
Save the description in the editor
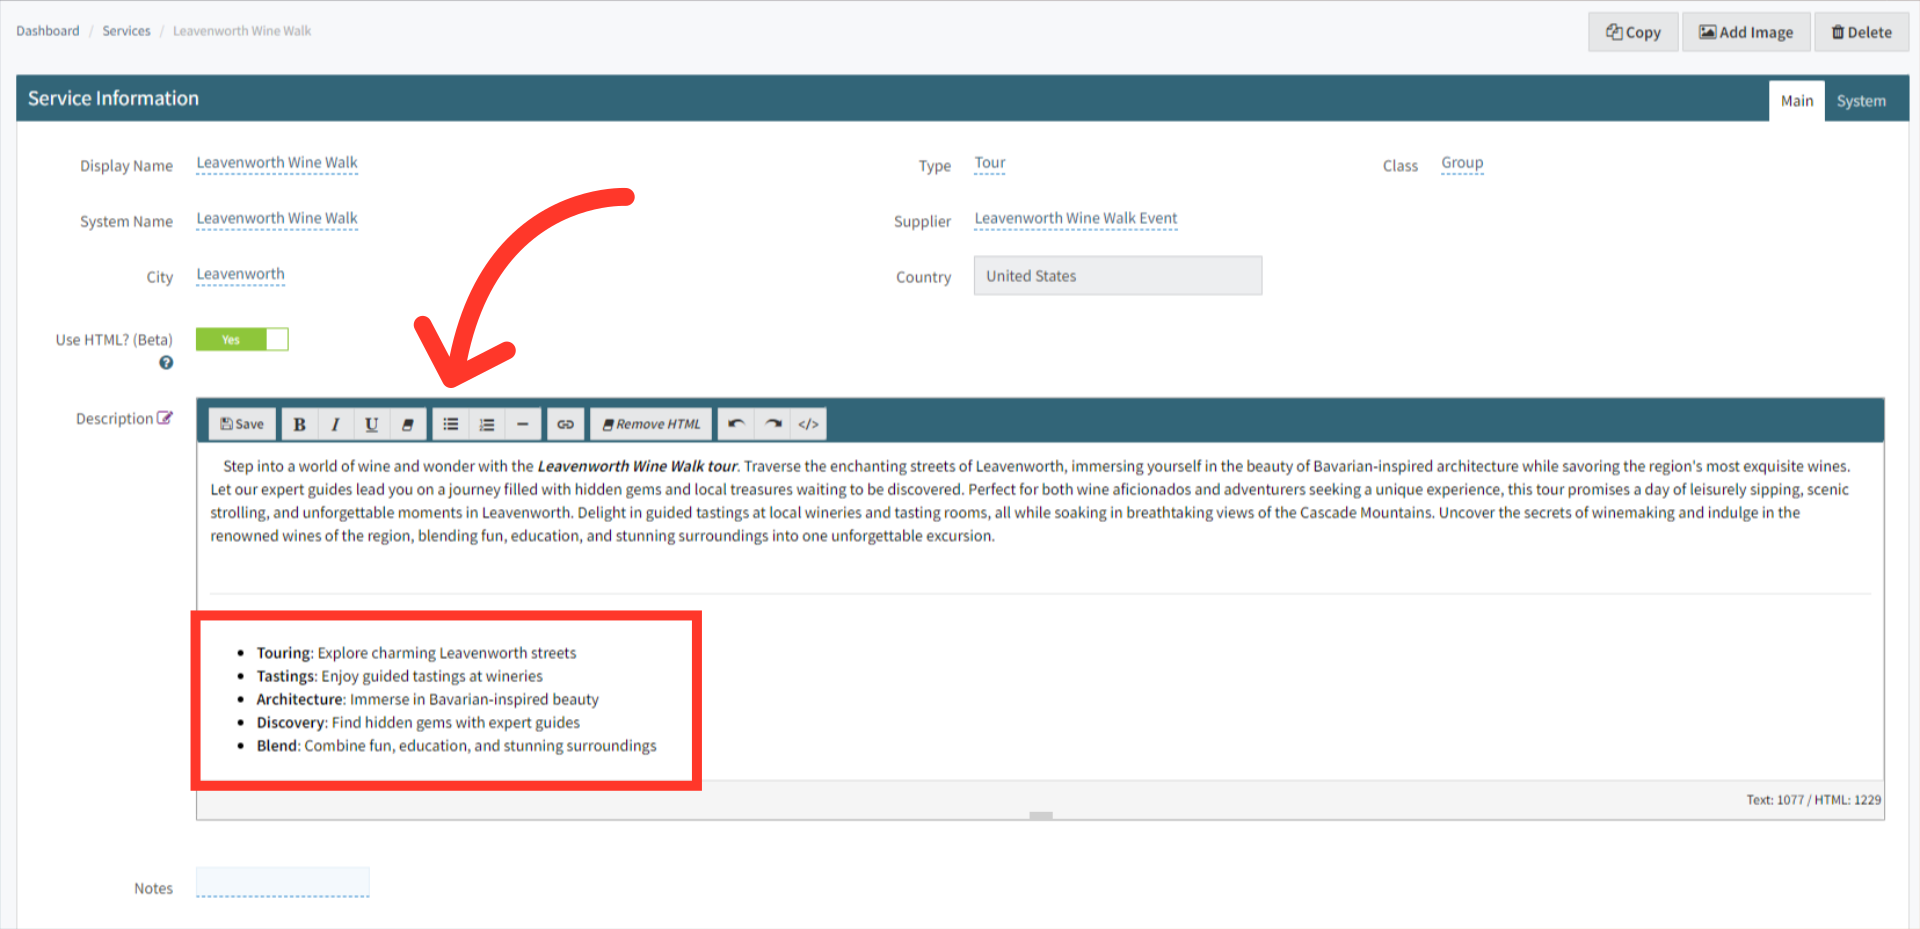[x=242, y=424]
